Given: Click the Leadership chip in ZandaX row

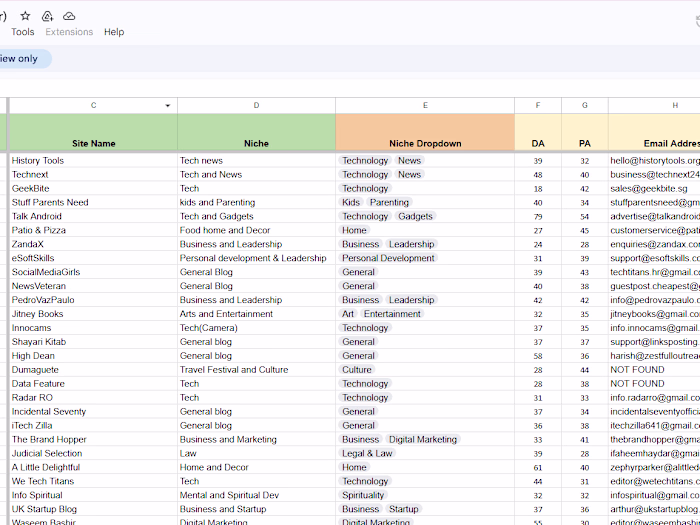Looking at the screenshot, I should click(411, 244).
